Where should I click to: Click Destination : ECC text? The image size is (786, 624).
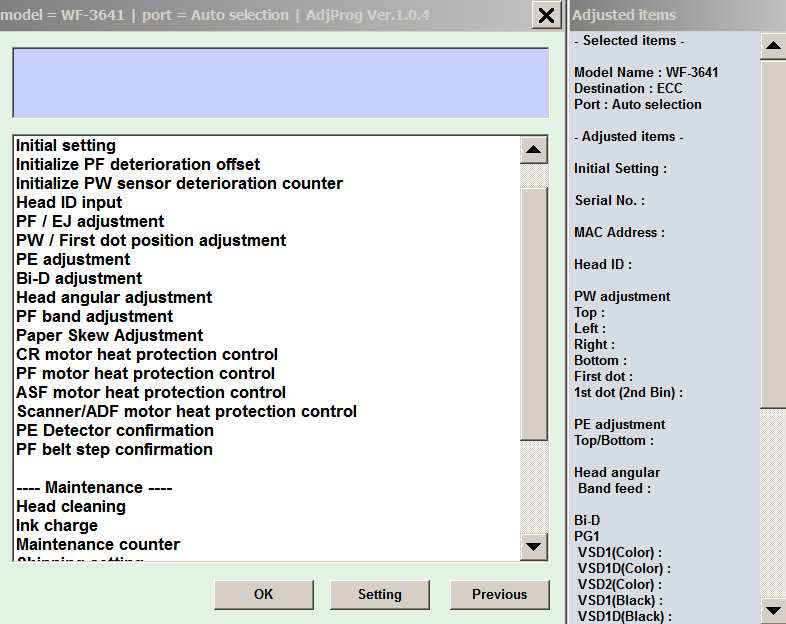click(x=628, y=89)
